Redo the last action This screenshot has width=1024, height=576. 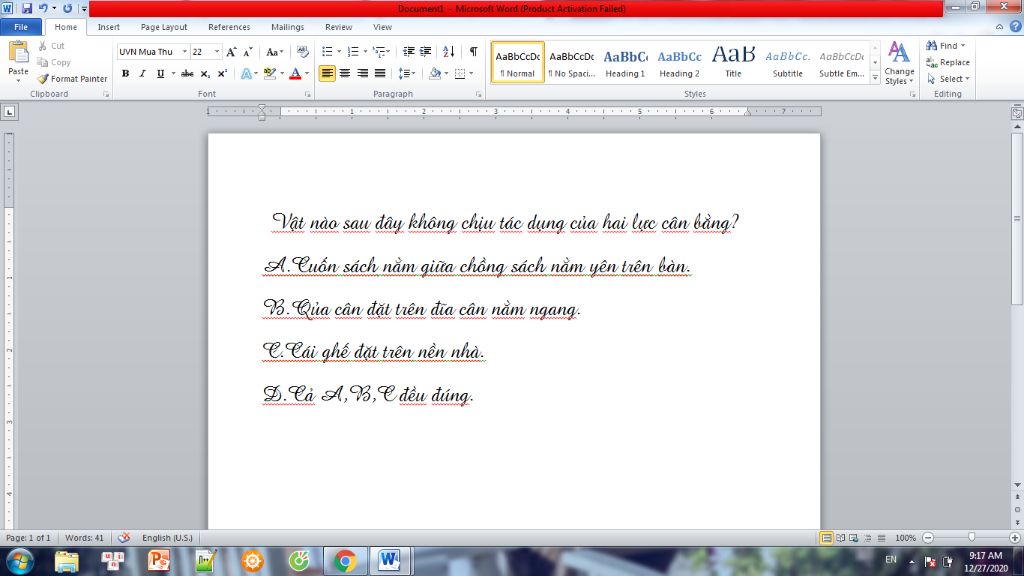67,8
